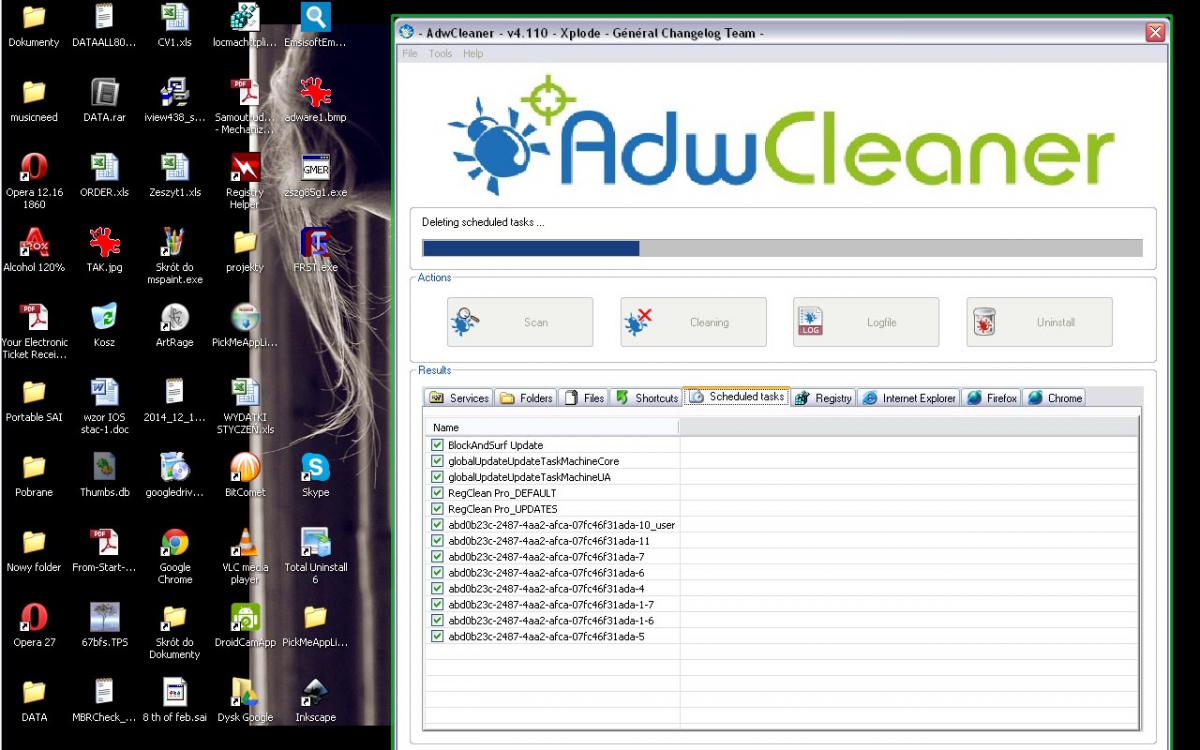Uncheck RegClean Pro_DEFAULT task
This screenshot has width=1200, height=750.
pos(437,493)
